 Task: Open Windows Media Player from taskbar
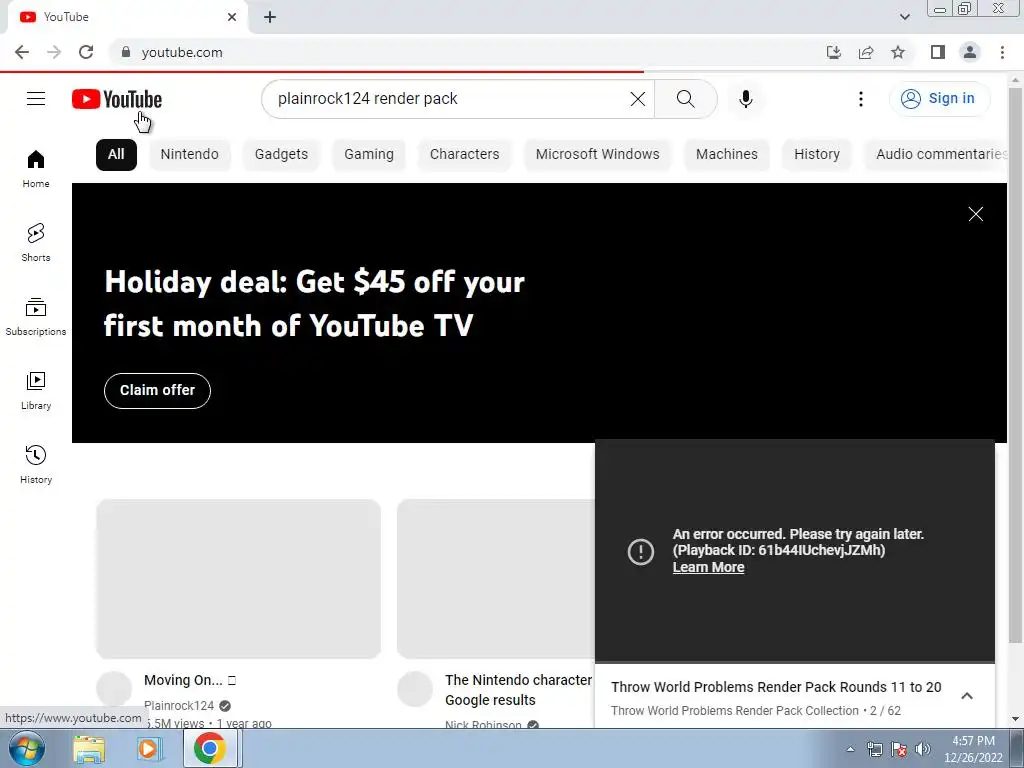(149, 748)
